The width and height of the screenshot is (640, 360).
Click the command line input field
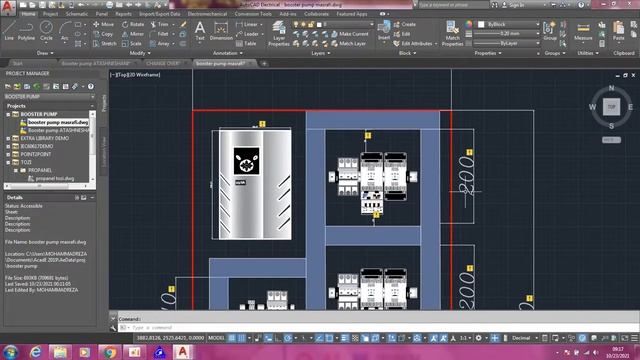[380, 327]
